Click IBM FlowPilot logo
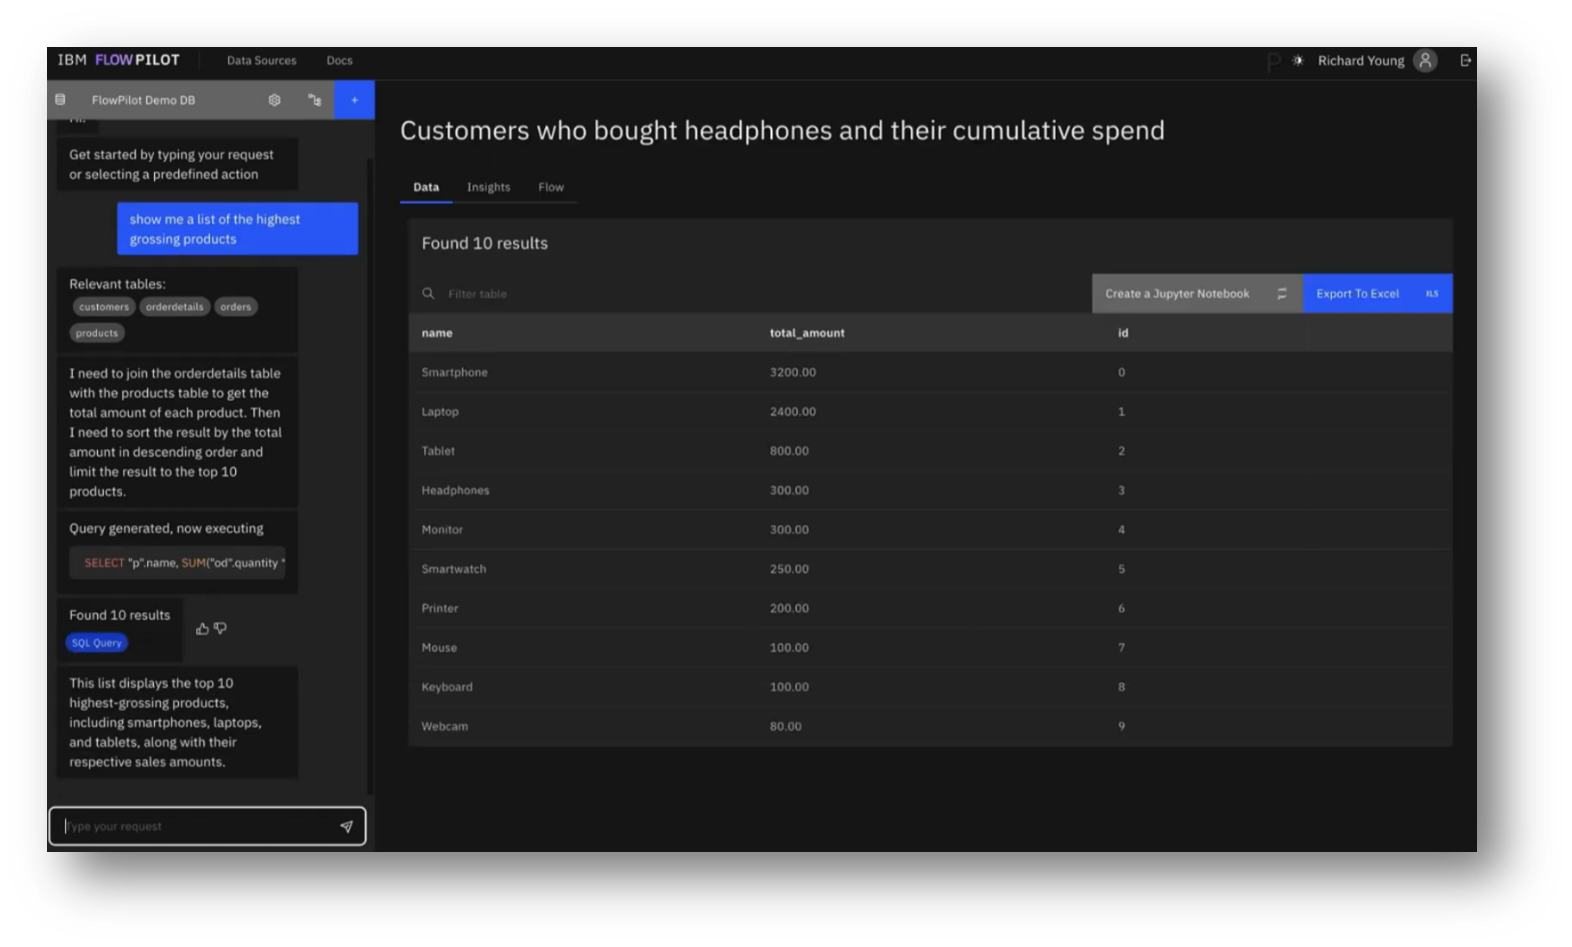Viewport: 1572px width, 947px height. [118, 60]
